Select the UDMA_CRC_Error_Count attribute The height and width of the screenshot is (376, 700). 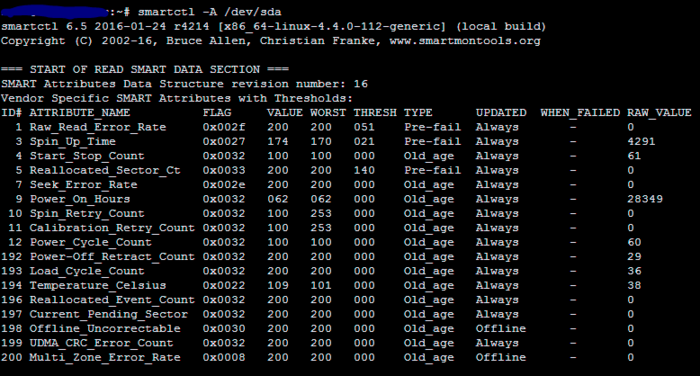pyautogui.click(x=101, y=343)
